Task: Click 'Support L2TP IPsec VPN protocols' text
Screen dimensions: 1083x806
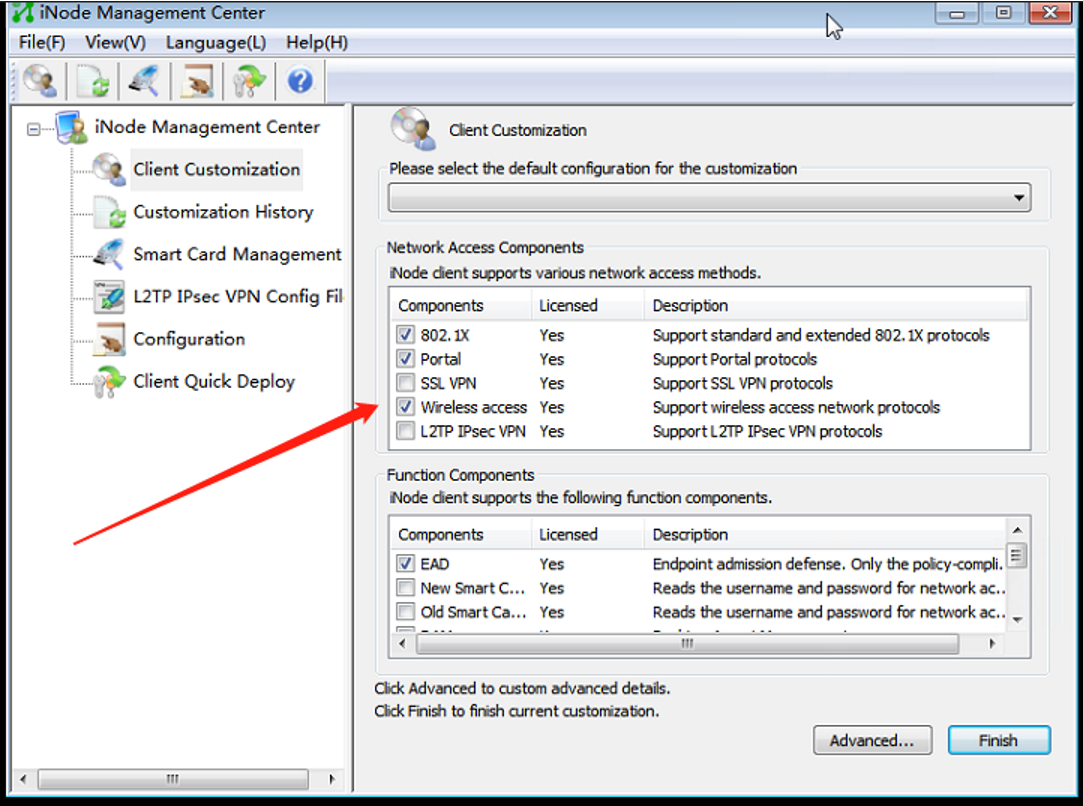Action: tap(767, 431)
